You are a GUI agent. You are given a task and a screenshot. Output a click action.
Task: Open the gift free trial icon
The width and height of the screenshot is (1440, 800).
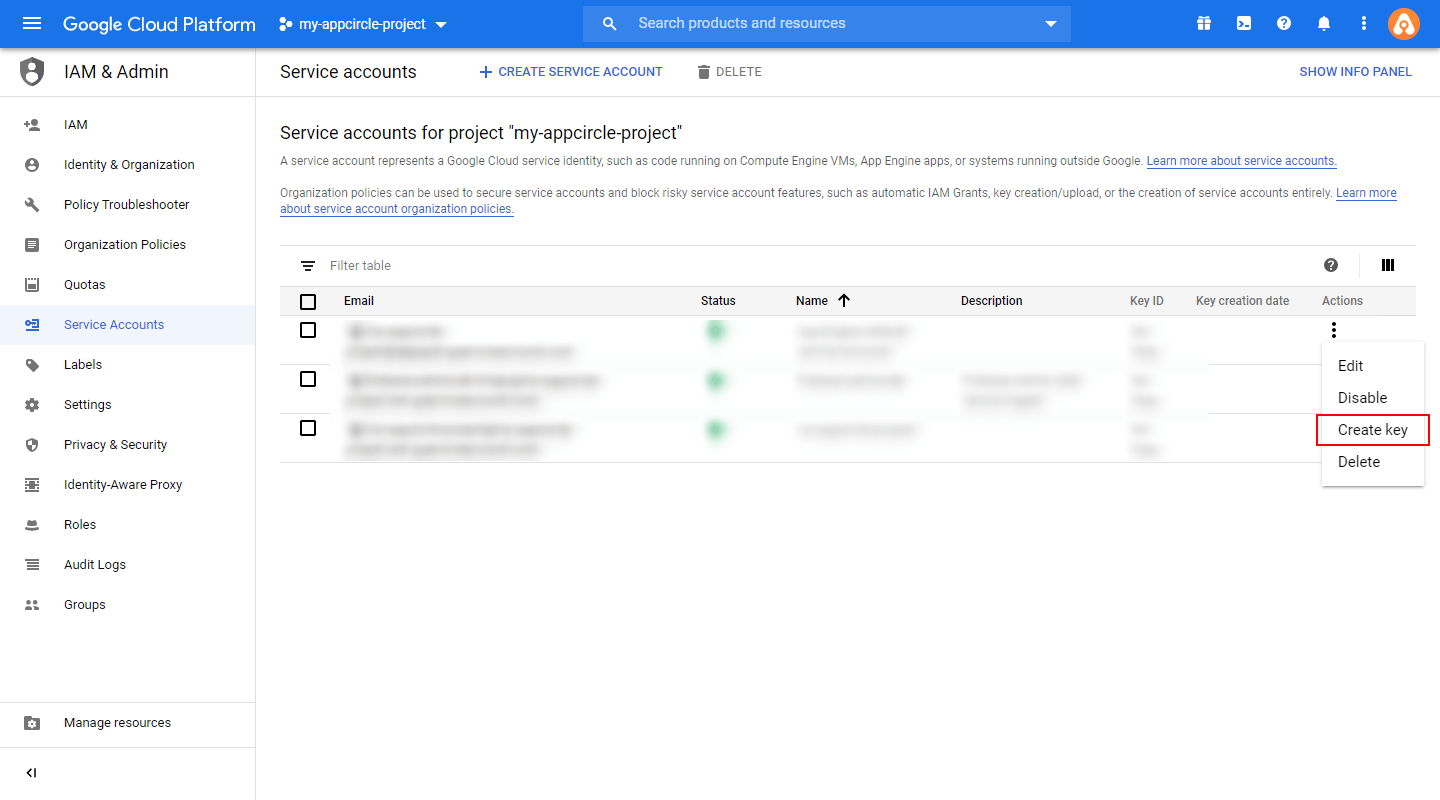[1204, 24]
